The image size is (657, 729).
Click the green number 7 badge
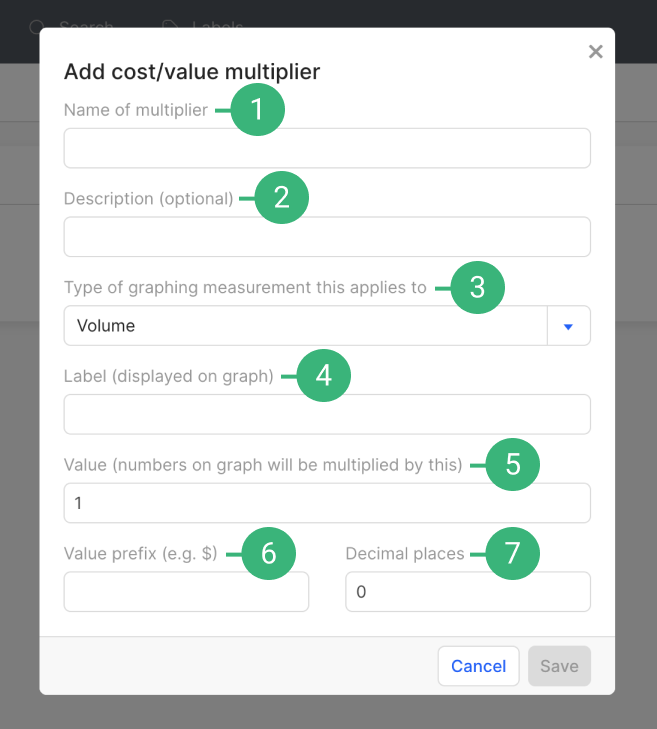coord(513,553)
